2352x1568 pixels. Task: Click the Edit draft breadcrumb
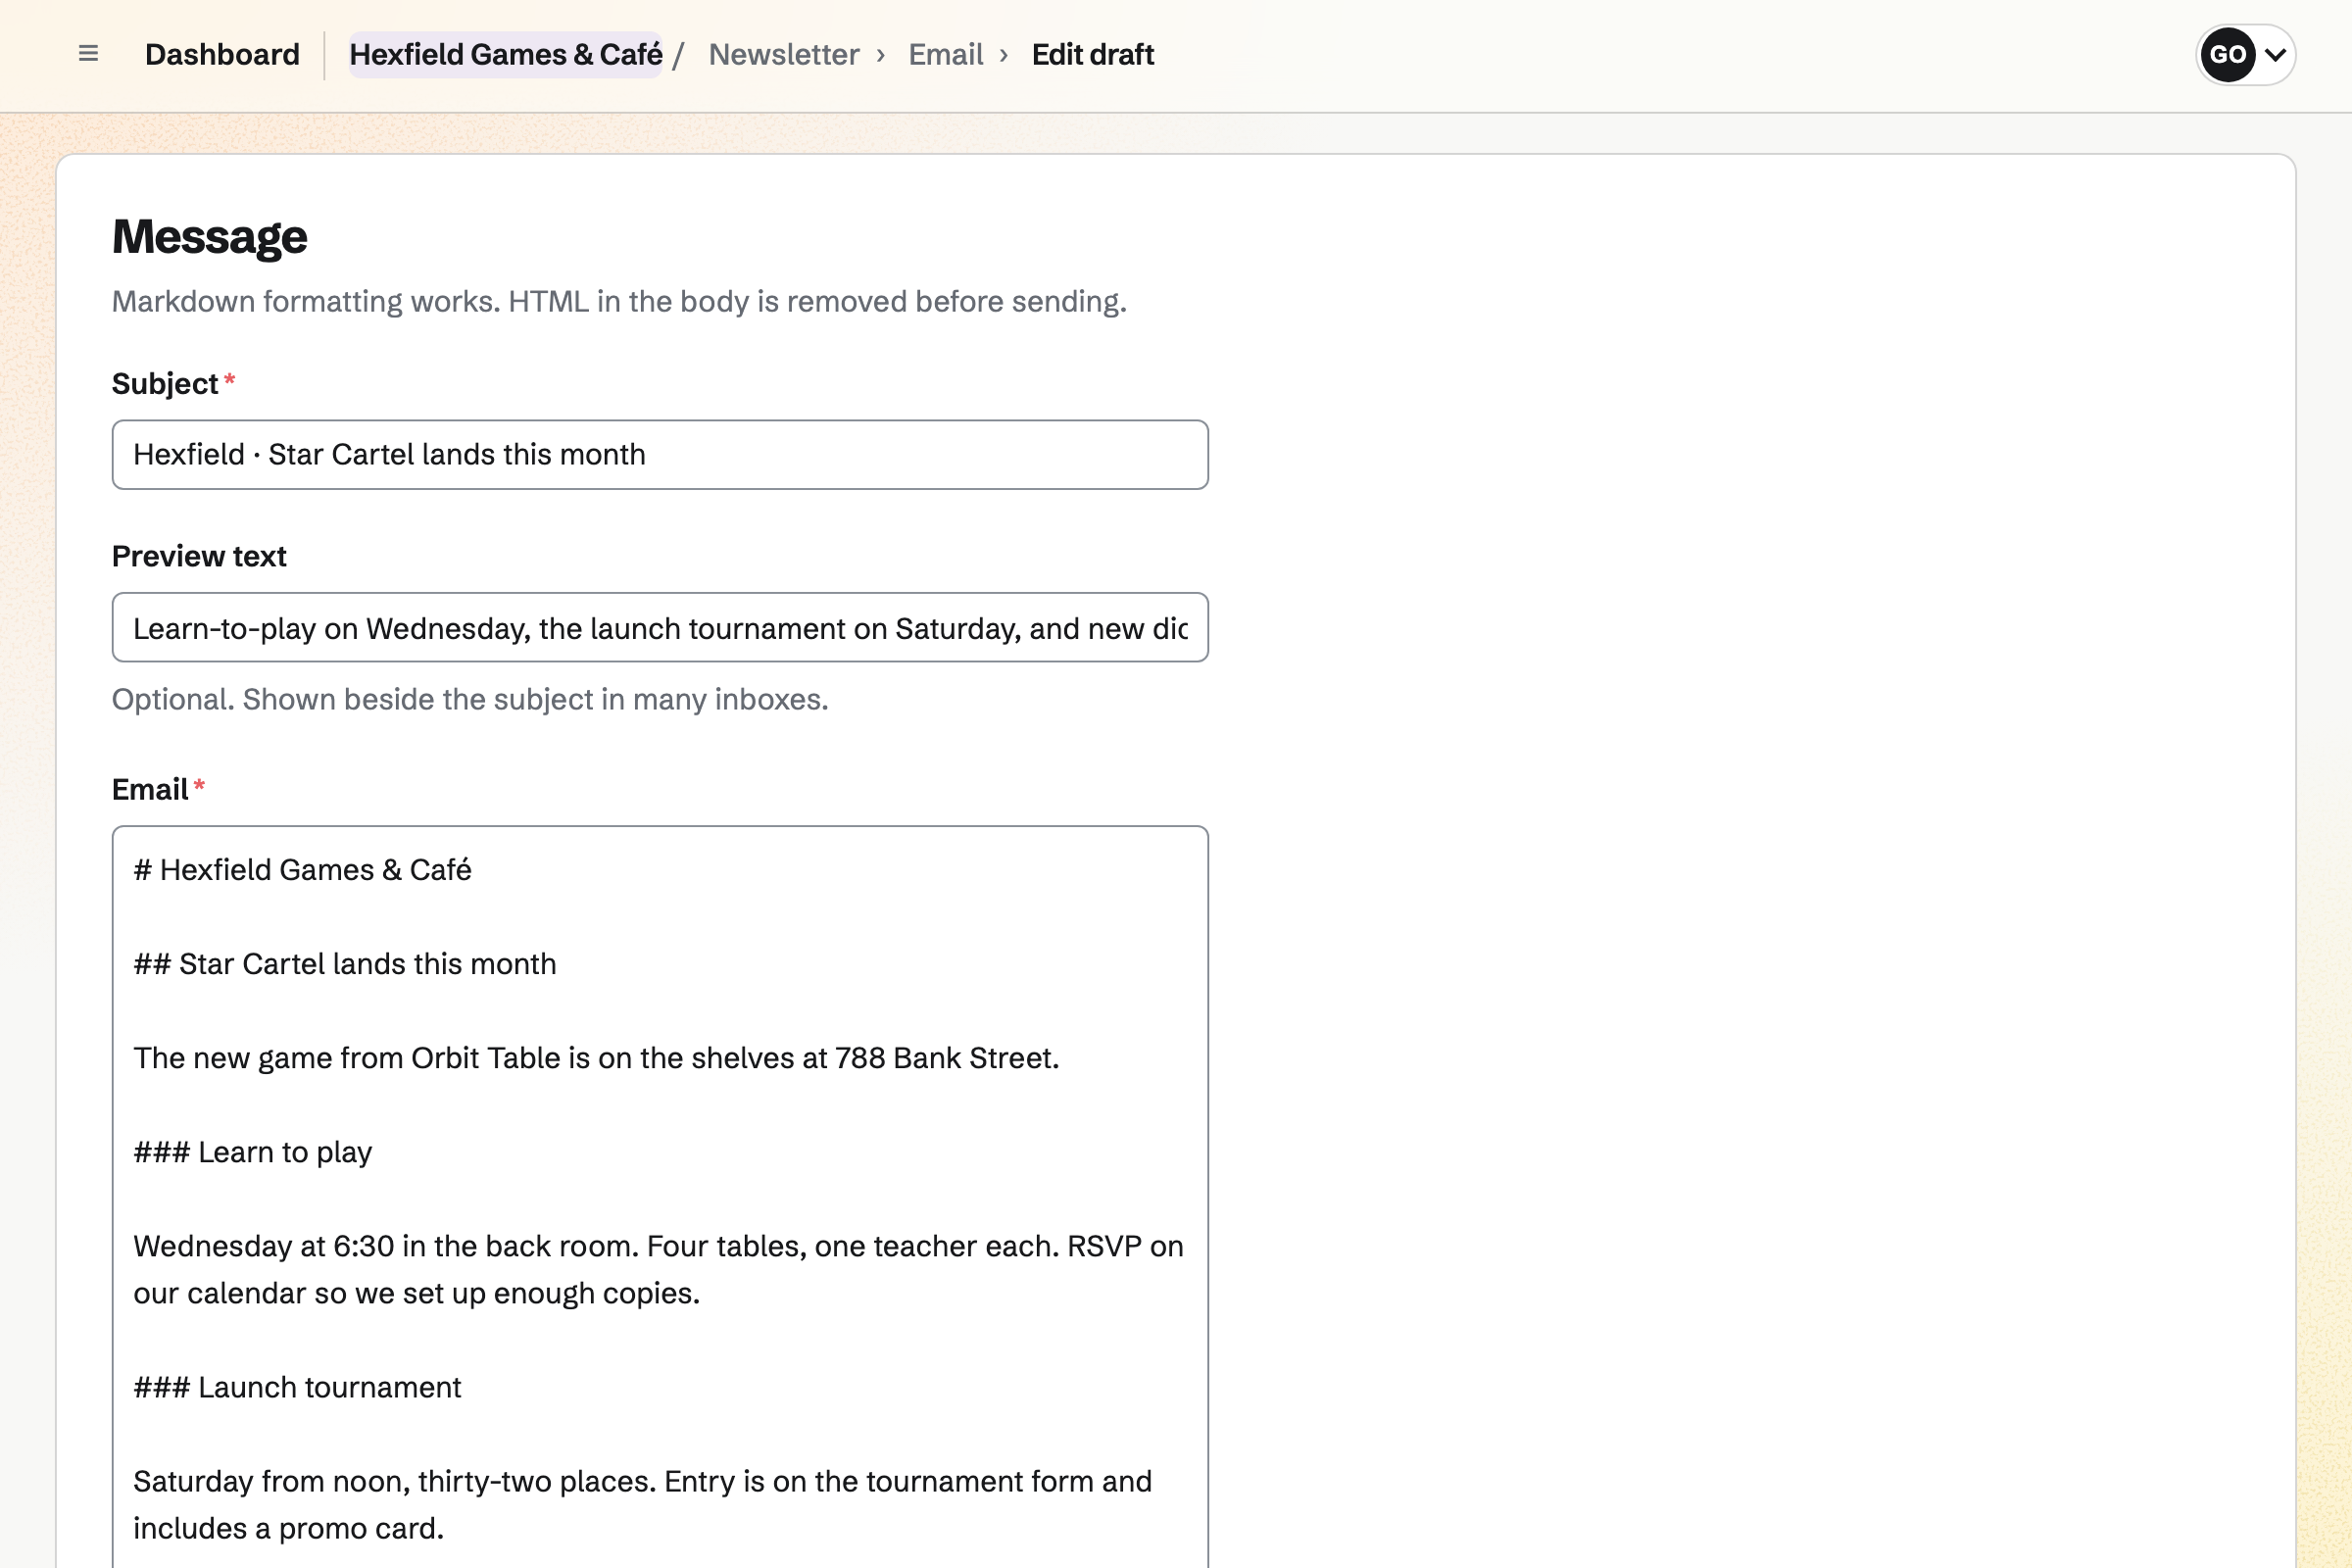(1092, 54)
